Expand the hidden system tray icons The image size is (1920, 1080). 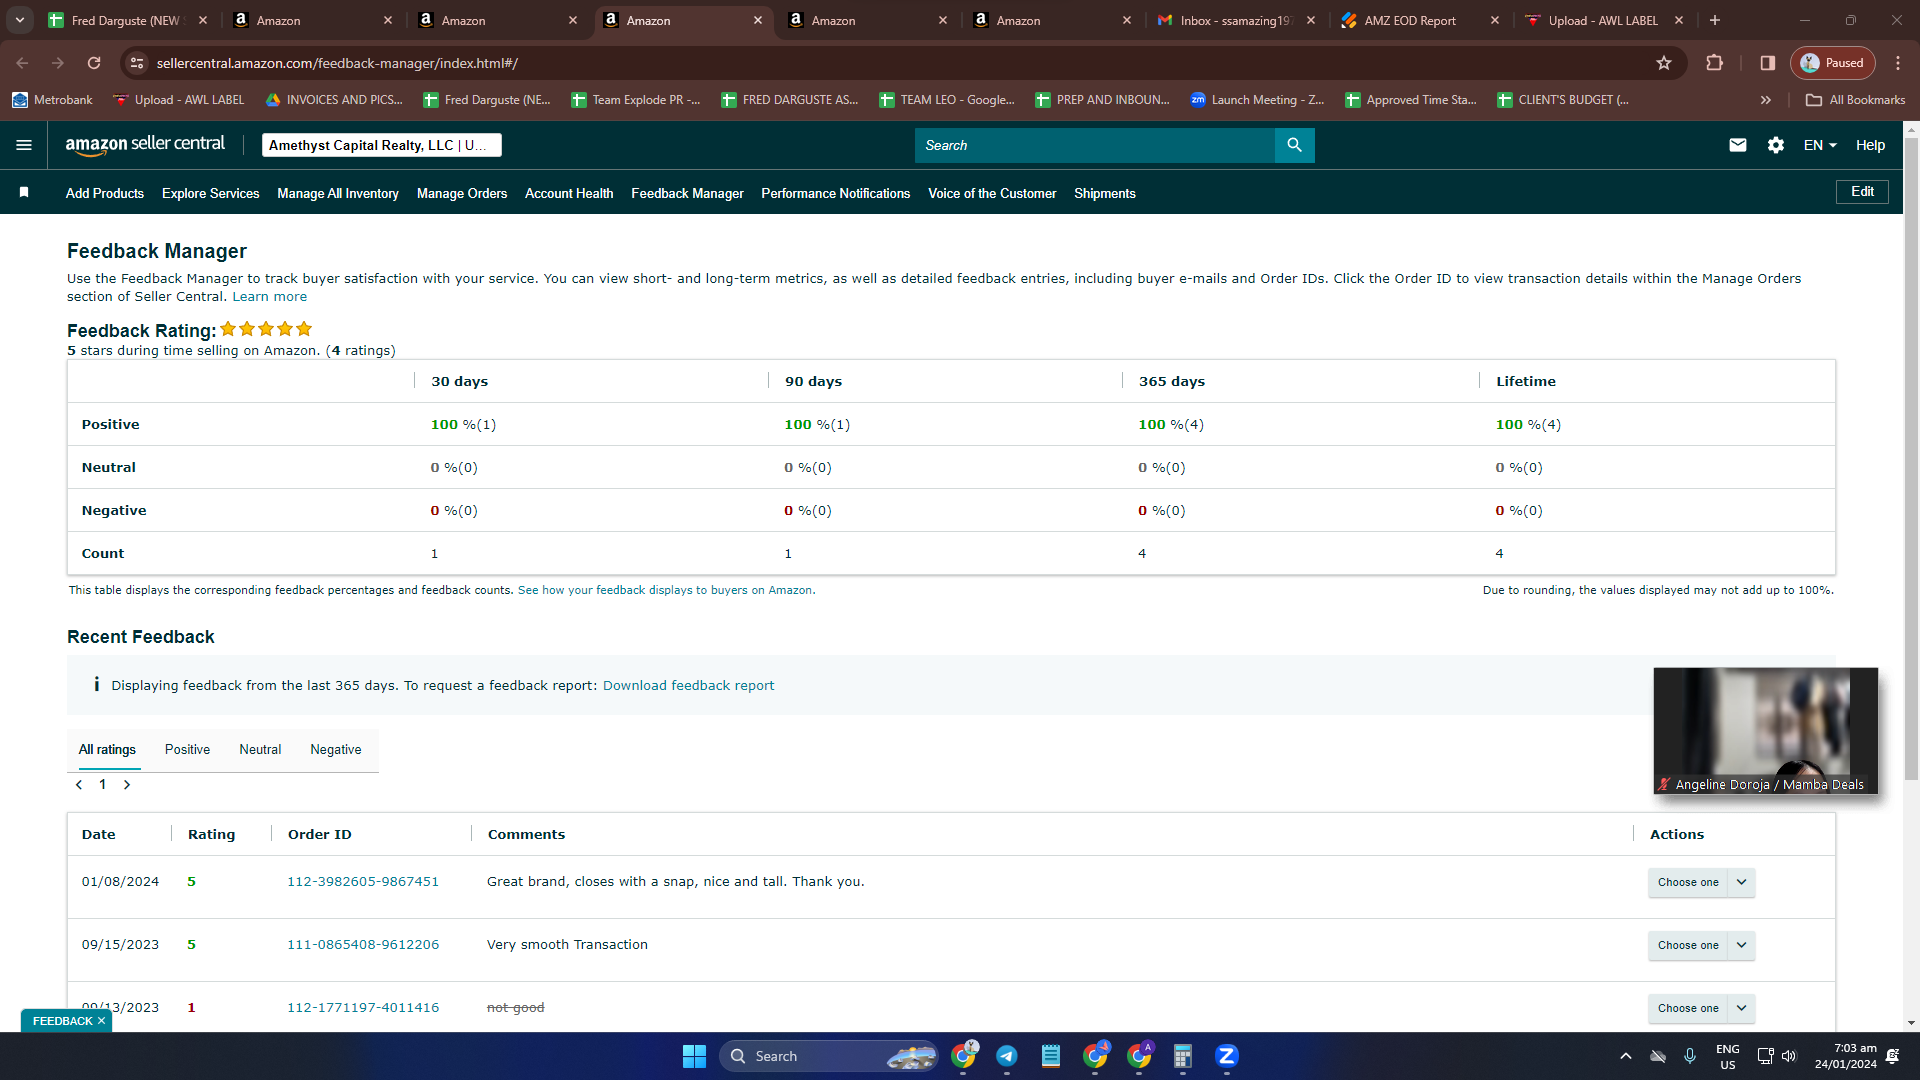pyautogui.click(x=1626, y=1056)
